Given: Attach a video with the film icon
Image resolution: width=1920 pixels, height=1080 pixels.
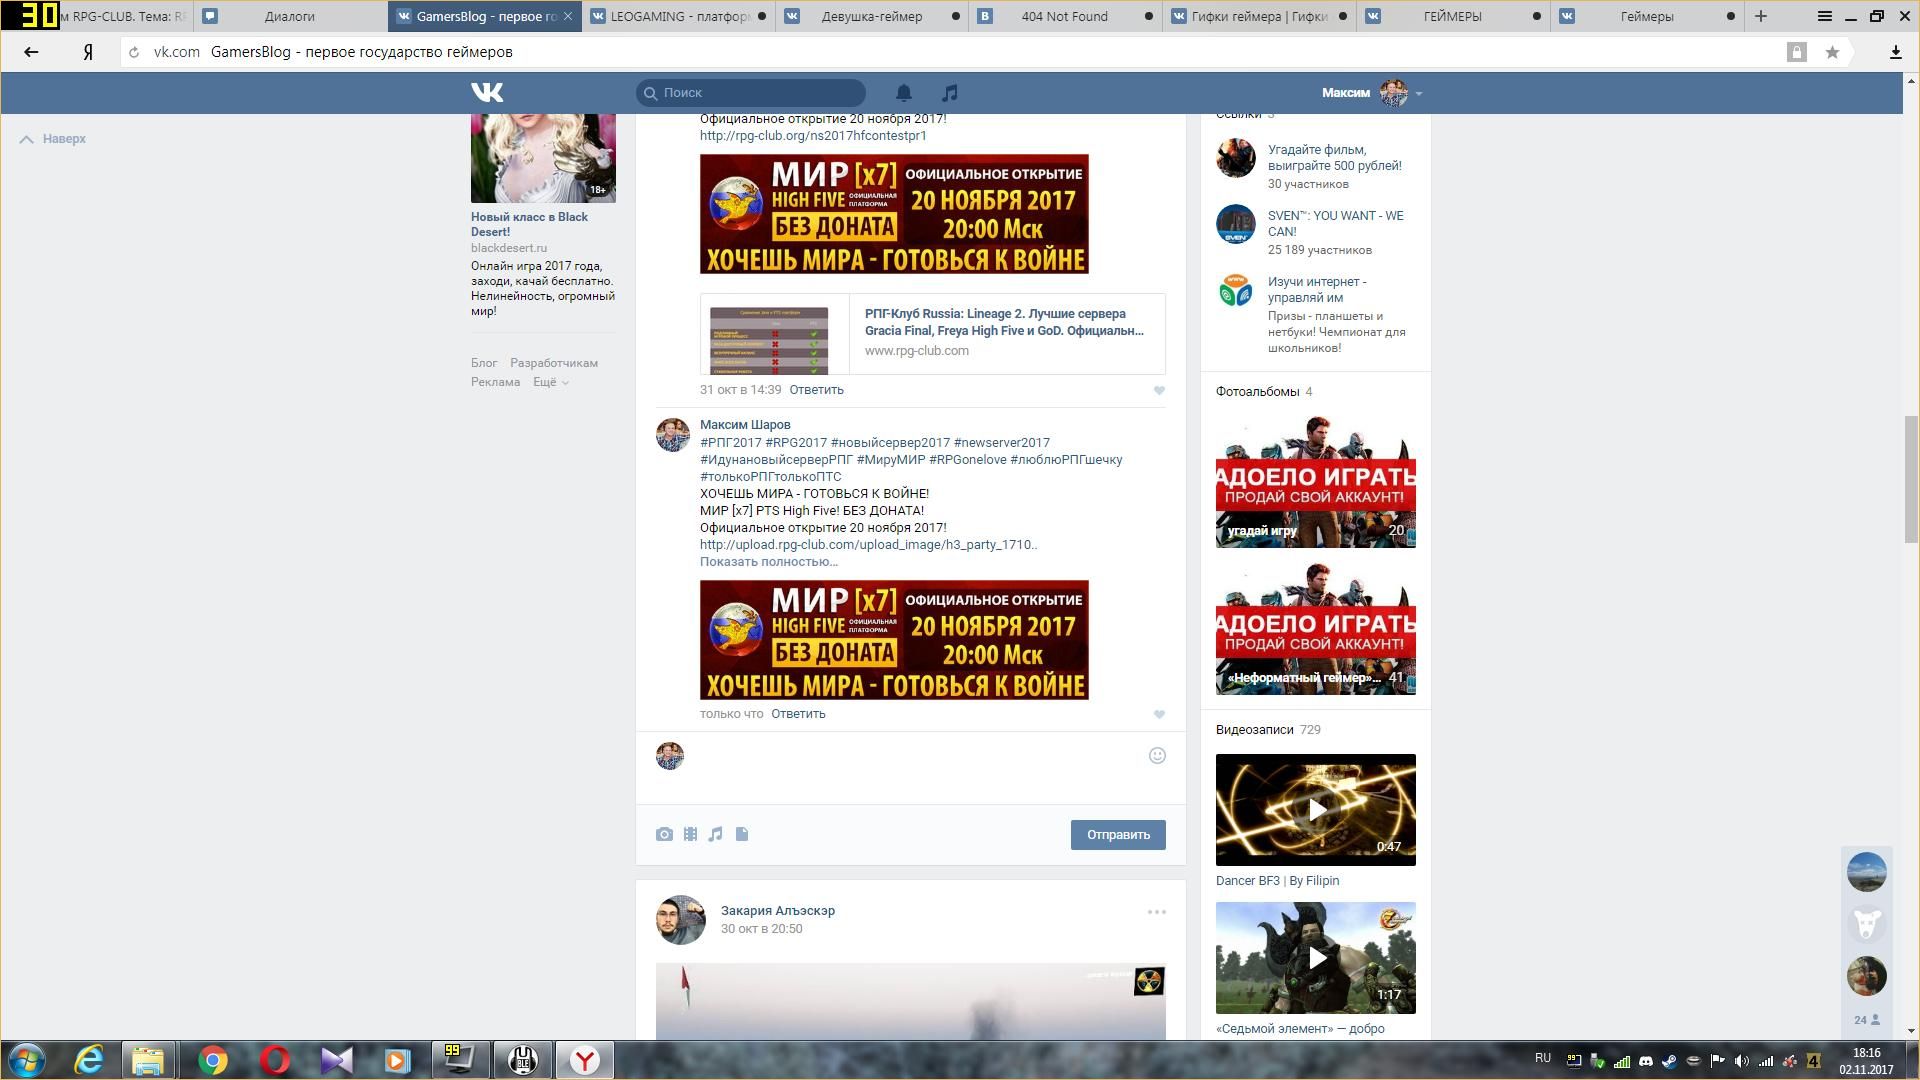Looking at the screenshot, I should 690,834.
